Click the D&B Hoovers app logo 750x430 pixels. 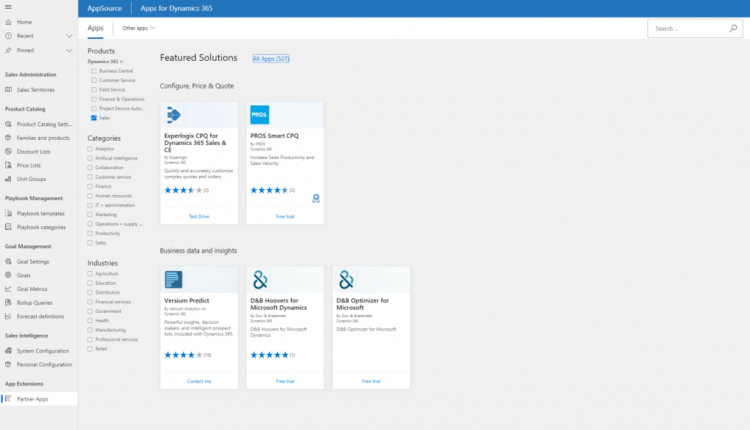[260, 279]
